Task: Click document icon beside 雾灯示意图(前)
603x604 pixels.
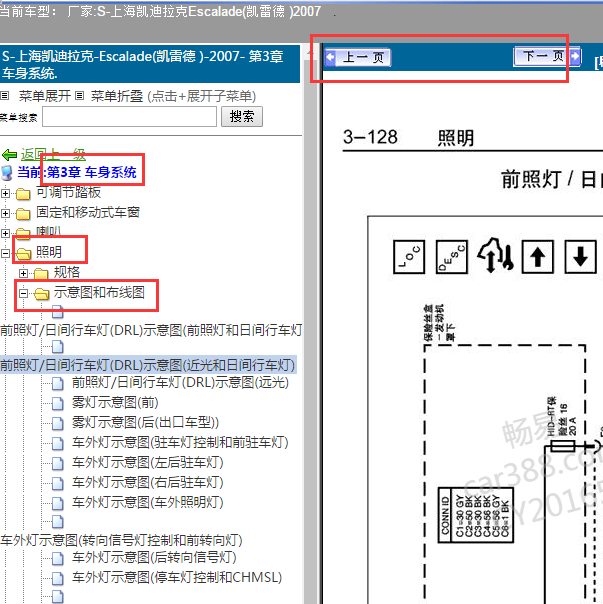Action: (58, 404)
